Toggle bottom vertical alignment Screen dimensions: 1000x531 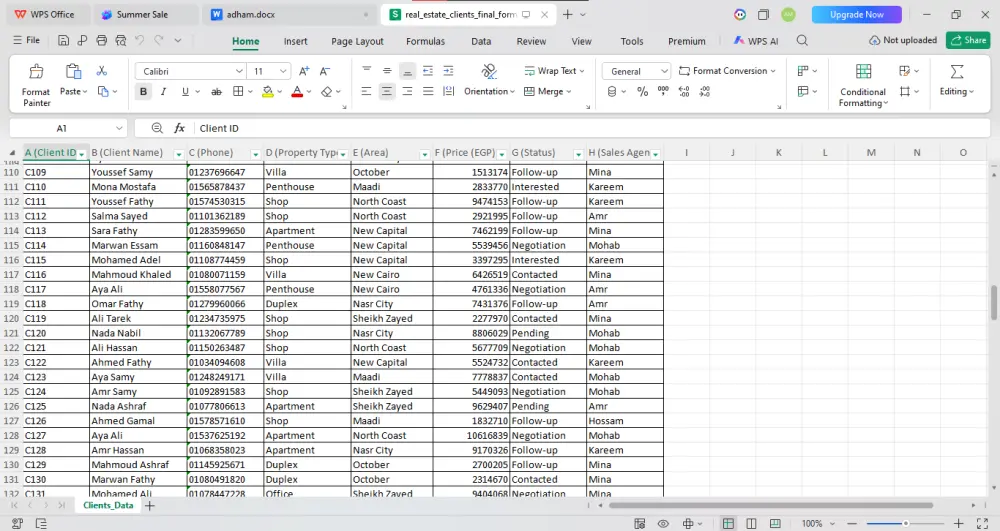coord(407,71)
